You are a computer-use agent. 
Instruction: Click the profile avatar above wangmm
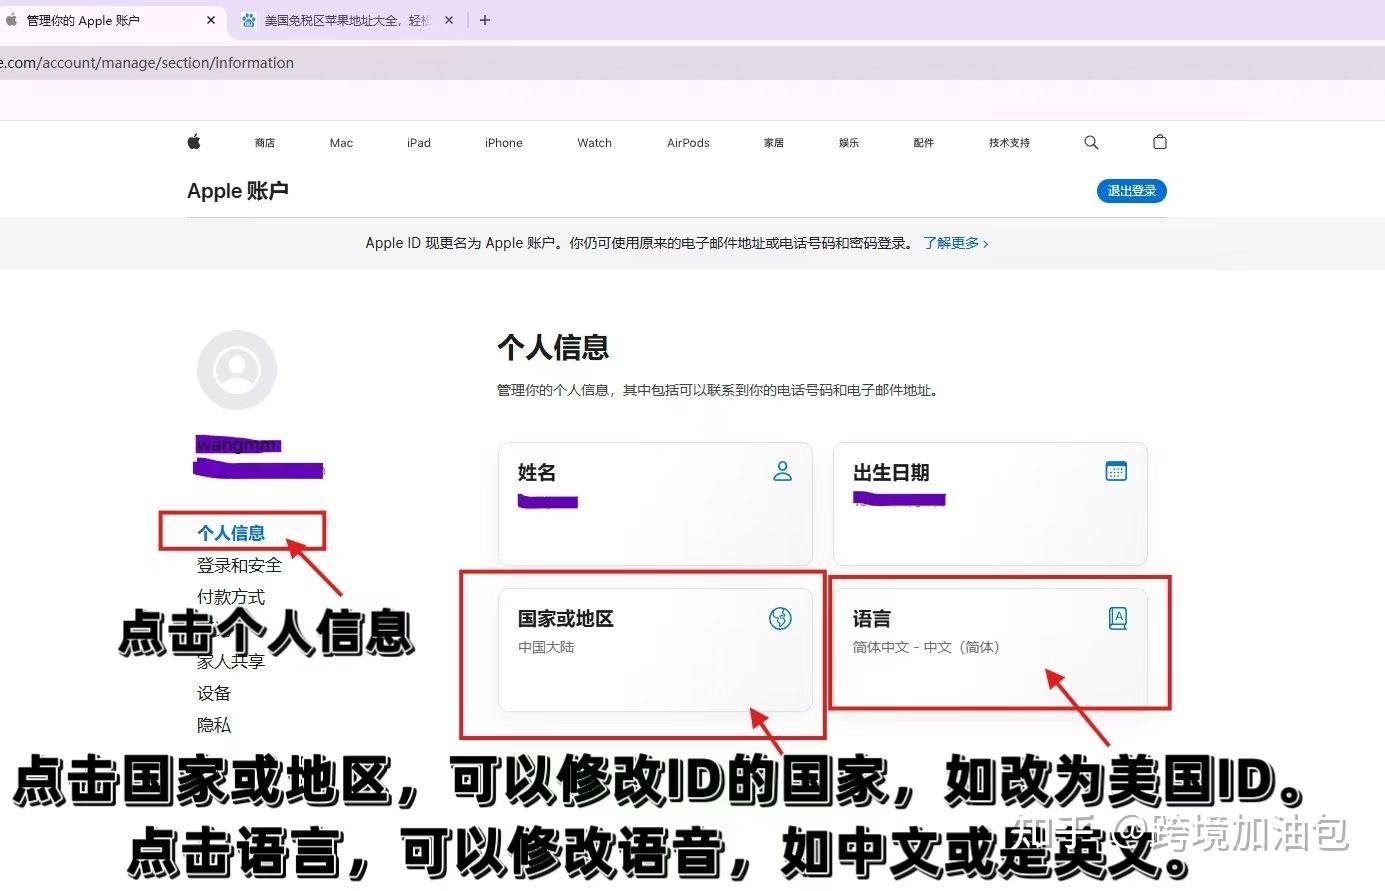(236, 369)
